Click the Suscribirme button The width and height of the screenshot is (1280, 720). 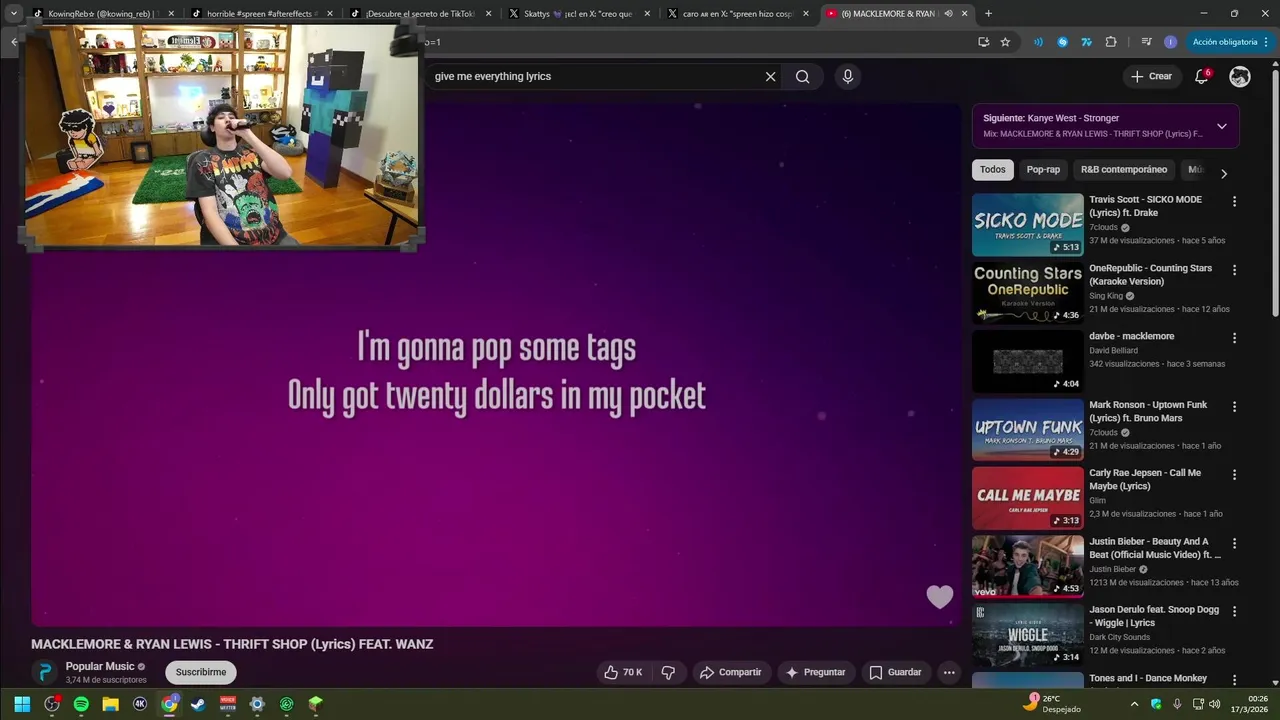click(201, 672)
